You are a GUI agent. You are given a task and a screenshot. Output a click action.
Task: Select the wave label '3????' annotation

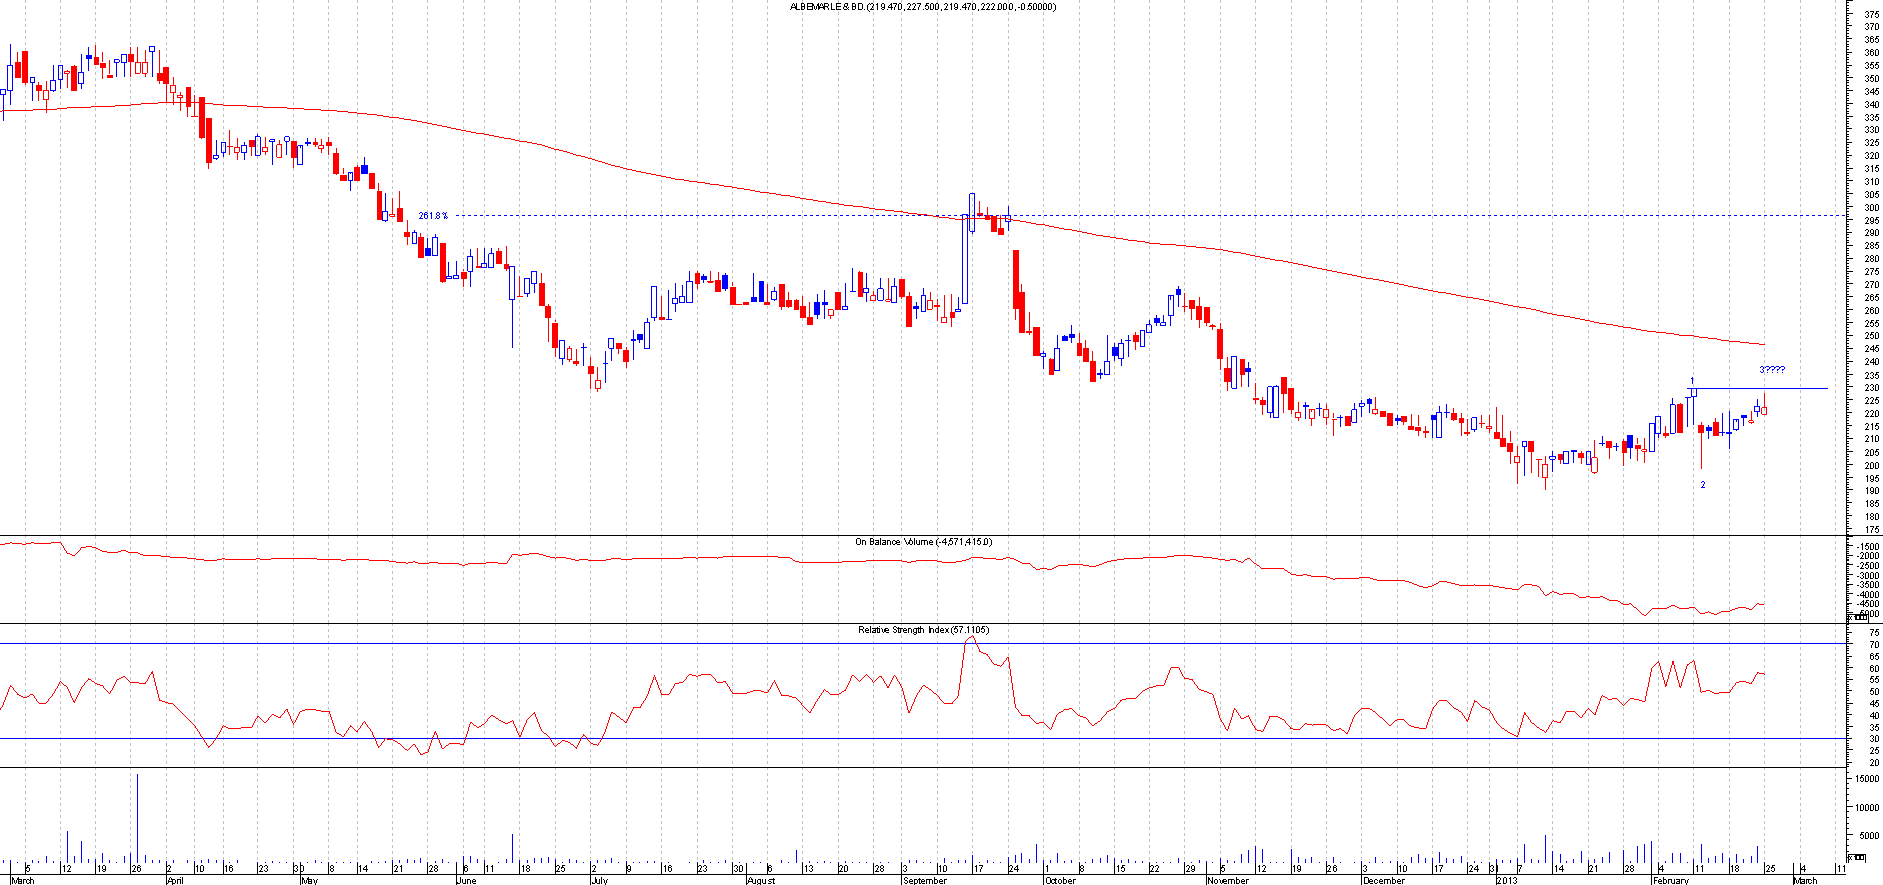(1772, 370)
